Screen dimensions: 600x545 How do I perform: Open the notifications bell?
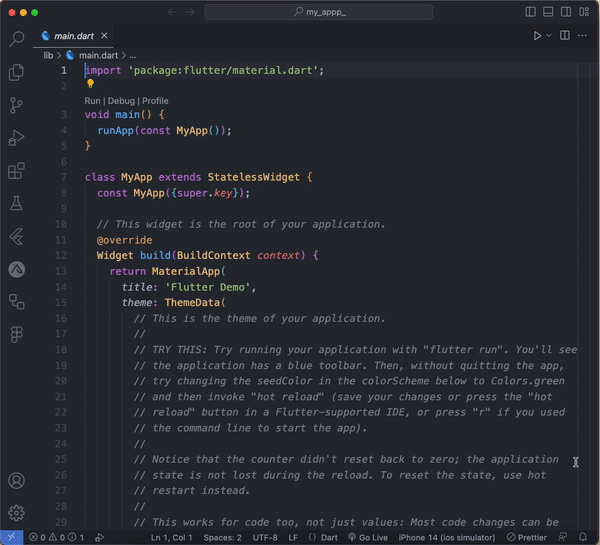click(x=582, y=537)
